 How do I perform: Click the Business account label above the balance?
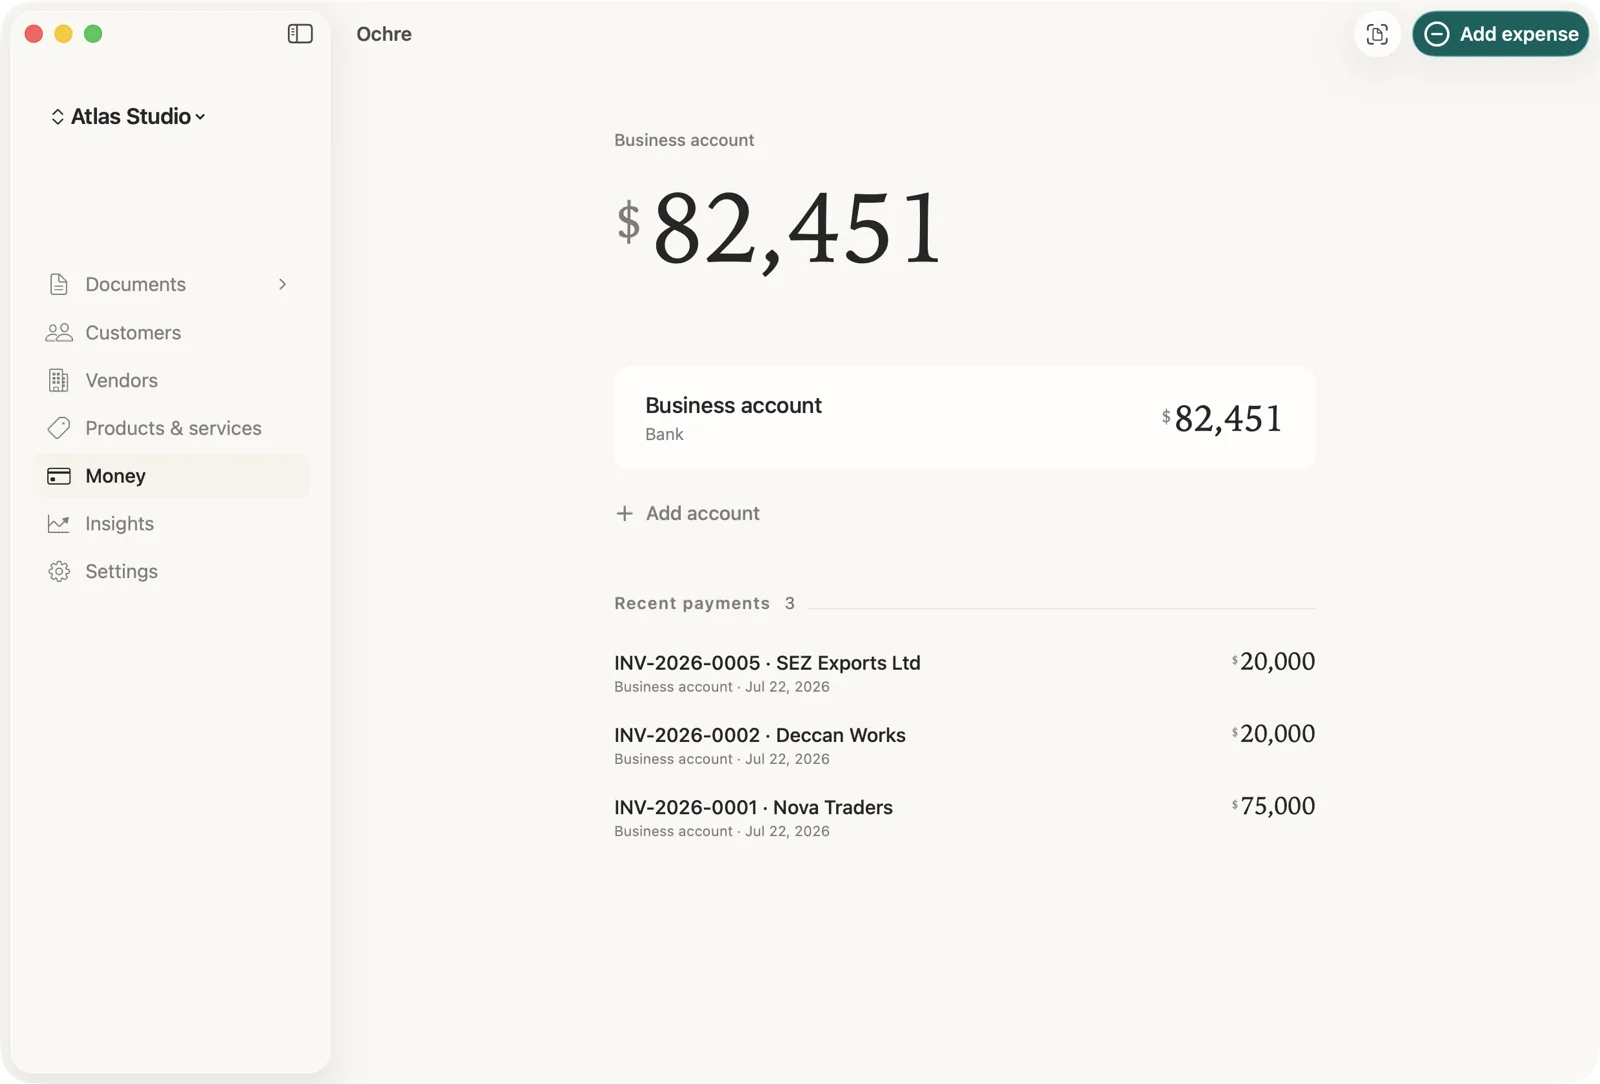point(684,140)
